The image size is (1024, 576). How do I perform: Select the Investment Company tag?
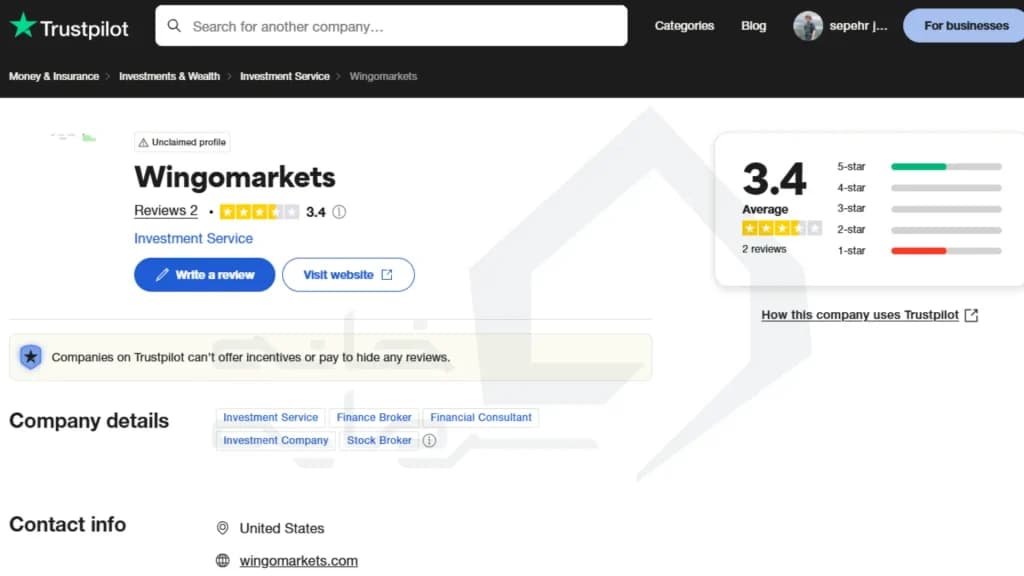276,440
